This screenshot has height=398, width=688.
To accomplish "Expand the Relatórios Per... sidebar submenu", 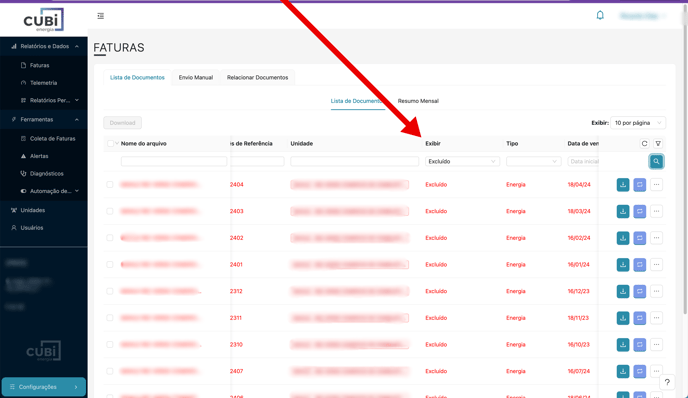I will click(x=49, y=100).
